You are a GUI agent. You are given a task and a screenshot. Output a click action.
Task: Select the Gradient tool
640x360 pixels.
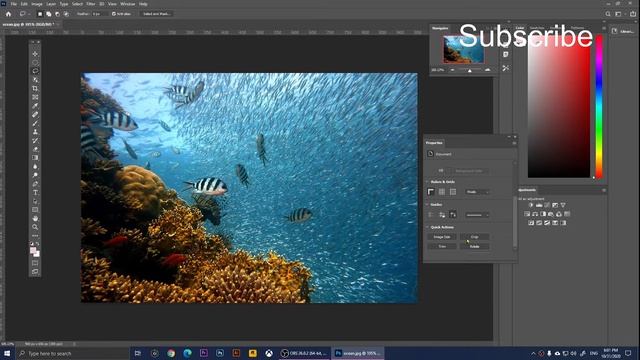point(35,158)
